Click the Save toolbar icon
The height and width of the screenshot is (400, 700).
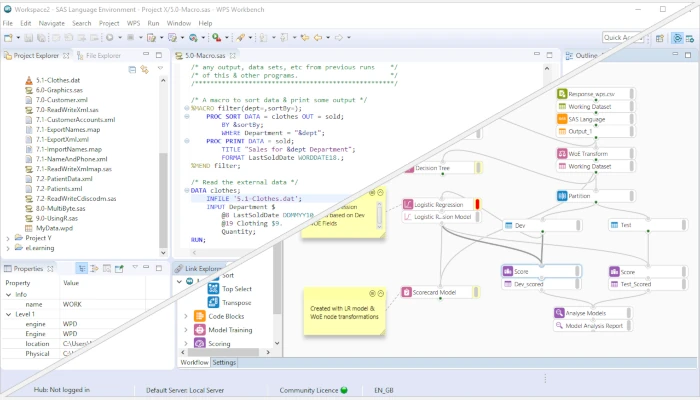[x=29, y=38]
